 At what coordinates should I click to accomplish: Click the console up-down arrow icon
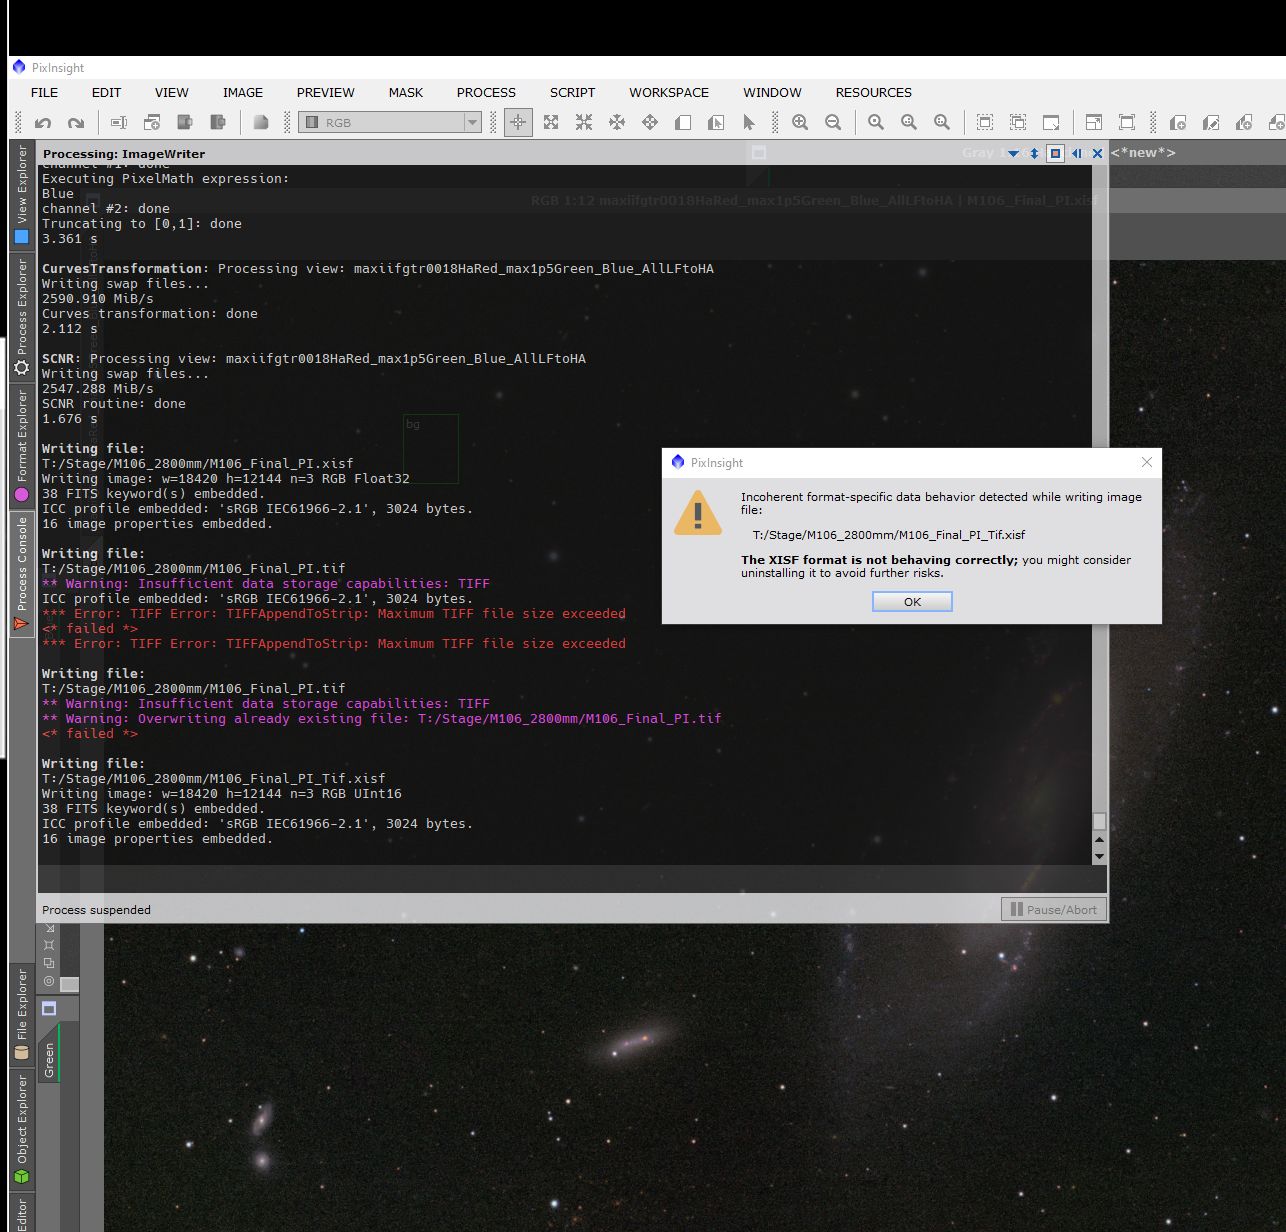1034,153
